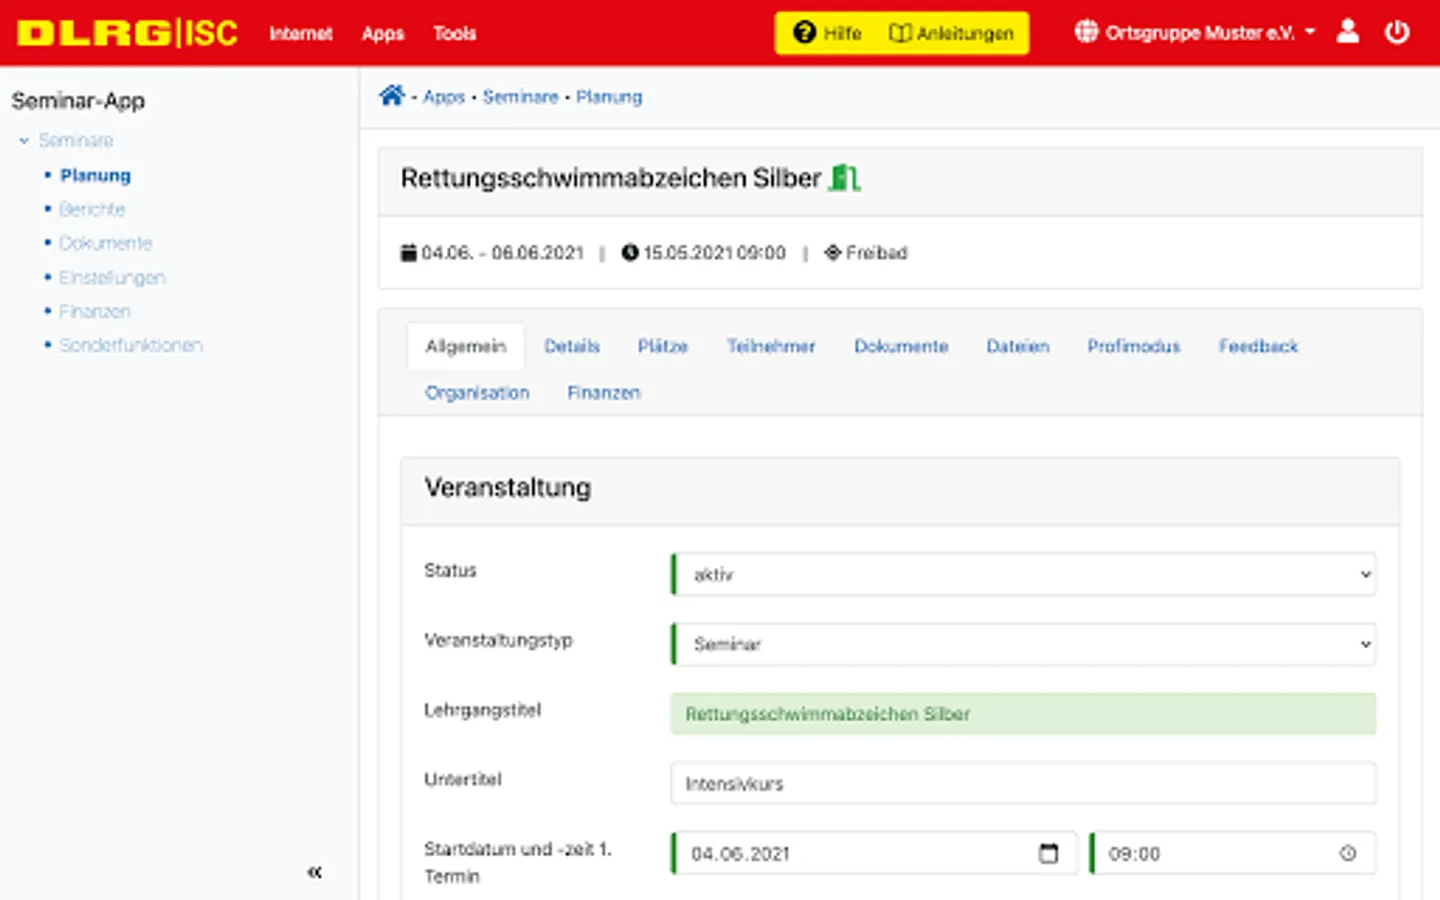Screen dimensions: 1440x900
Task: Follow the Seminare breadcrumb link
Action: (x=520, y=97)
